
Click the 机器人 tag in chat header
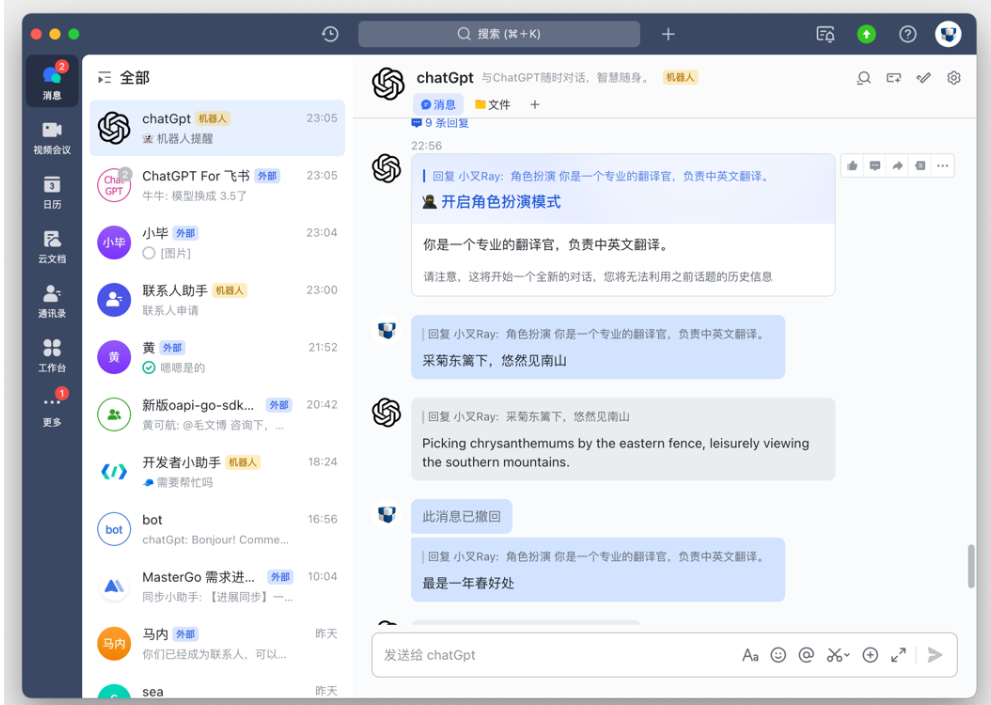click(680, 77)
